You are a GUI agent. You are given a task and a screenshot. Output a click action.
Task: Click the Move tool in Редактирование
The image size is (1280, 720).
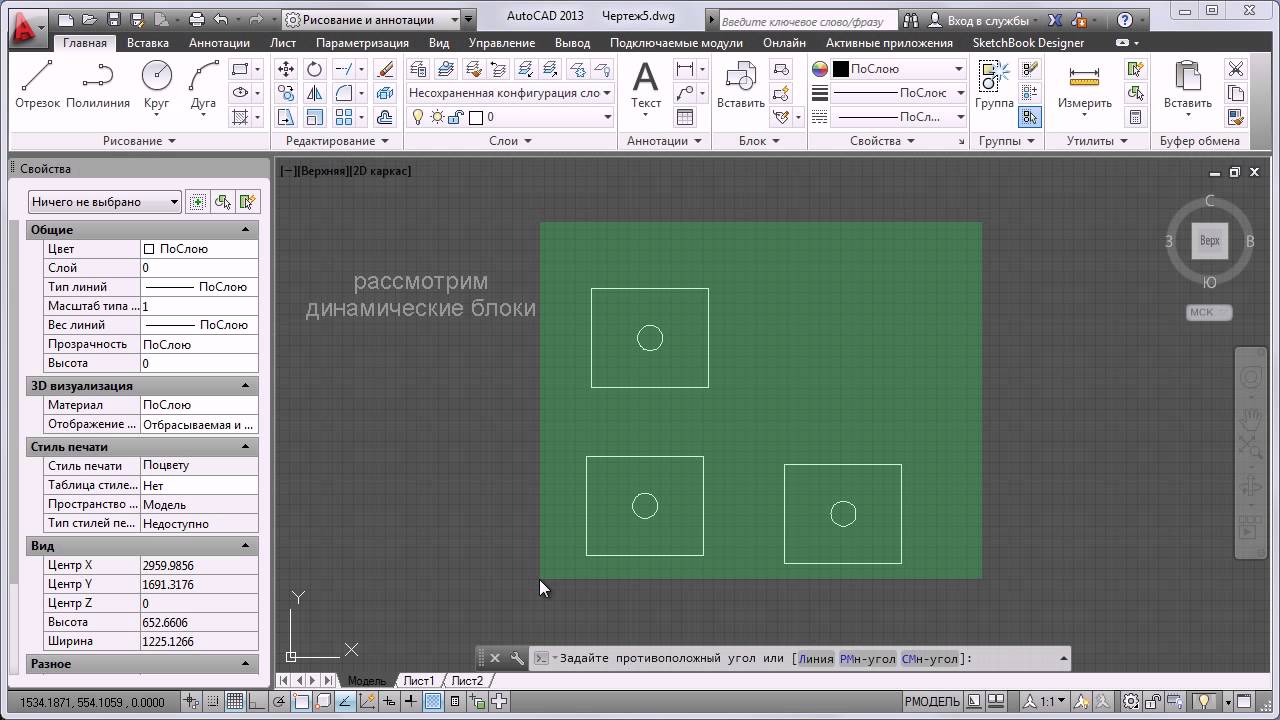tap(286, 69)
